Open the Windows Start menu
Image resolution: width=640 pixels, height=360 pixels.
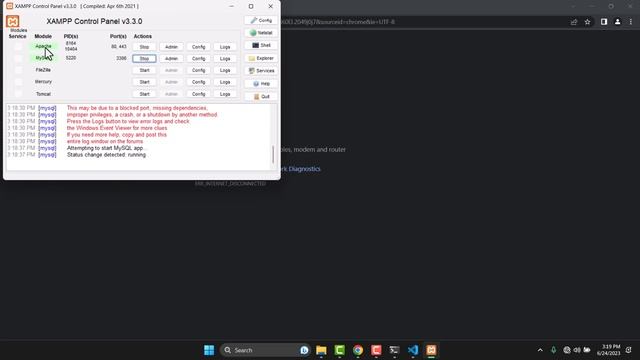tap(209, 350)
